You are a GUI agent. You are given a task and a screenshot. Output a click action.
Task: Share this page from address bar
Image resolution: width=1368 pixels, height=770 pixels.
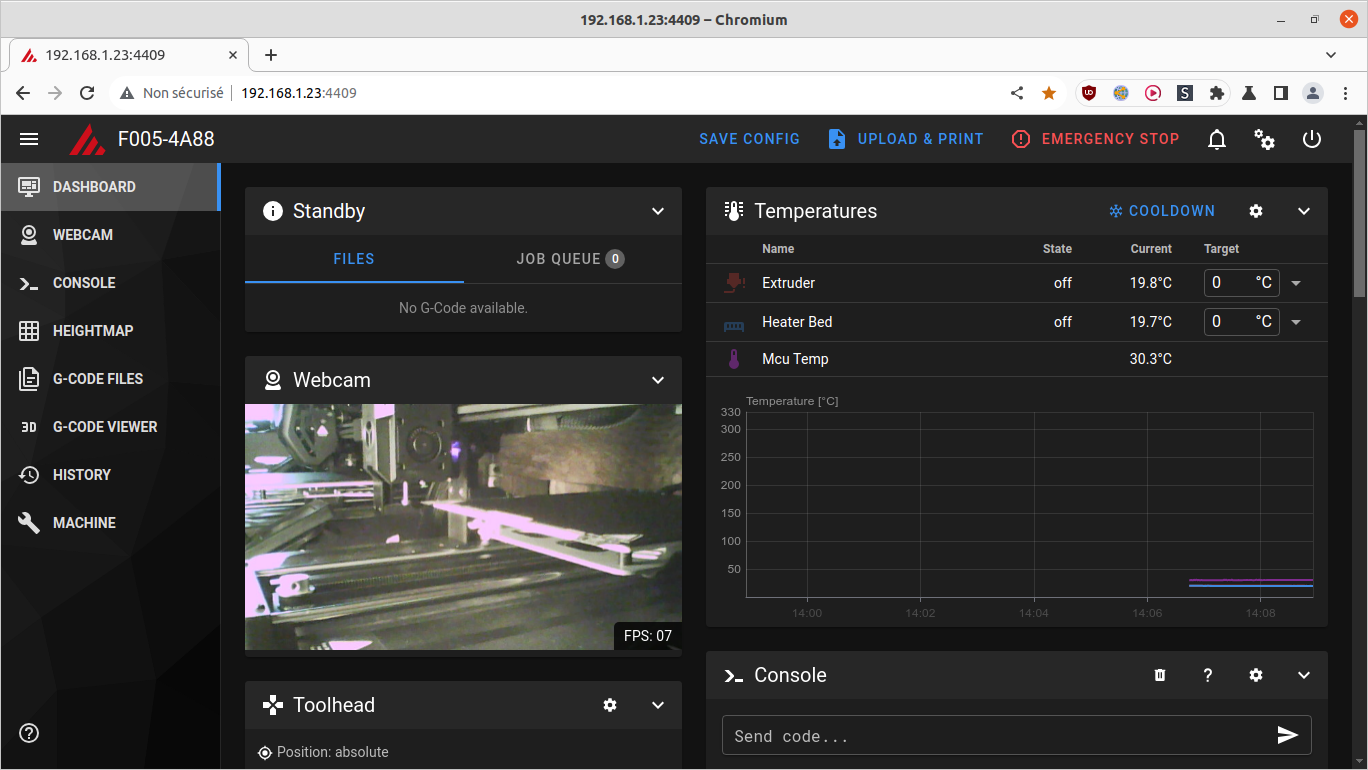pyautogui.click(x=1017, y=93)
